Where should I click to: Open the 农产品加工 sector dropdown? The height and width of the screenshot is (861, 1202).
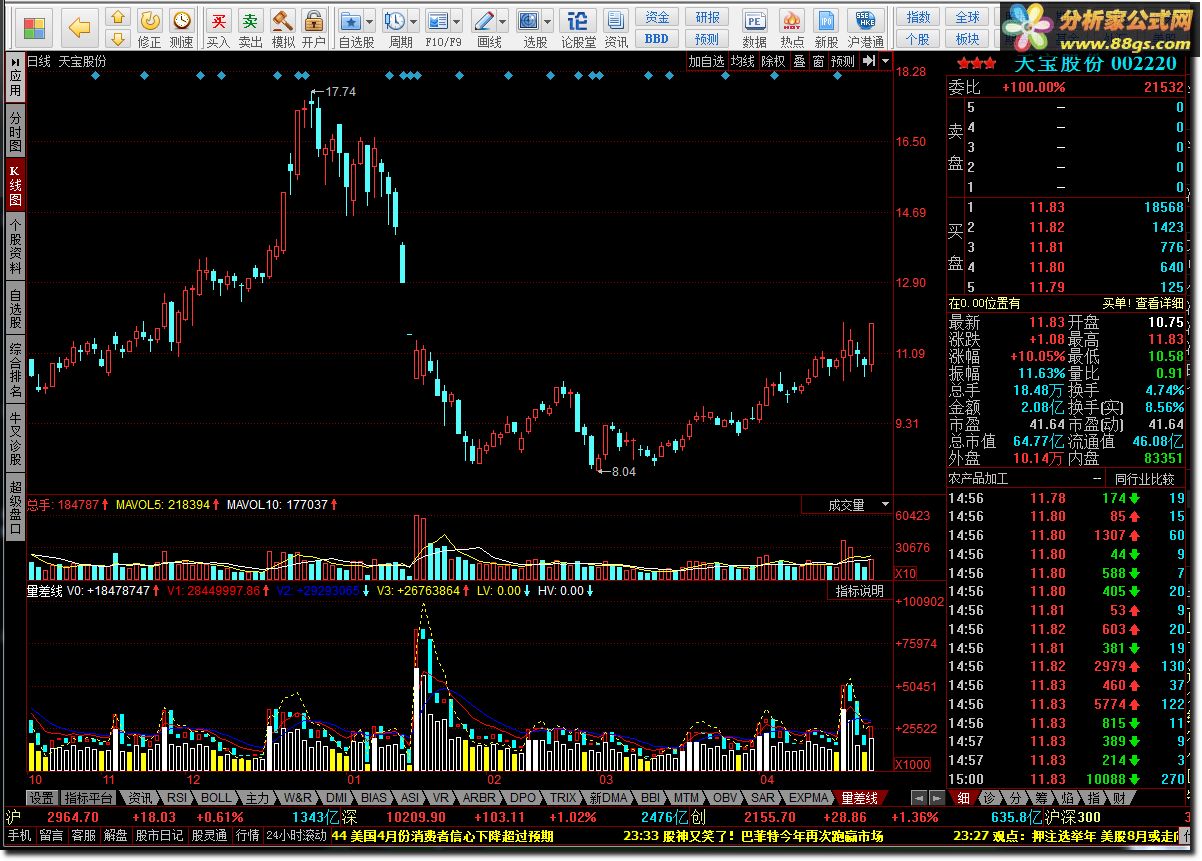point(1025,479)
